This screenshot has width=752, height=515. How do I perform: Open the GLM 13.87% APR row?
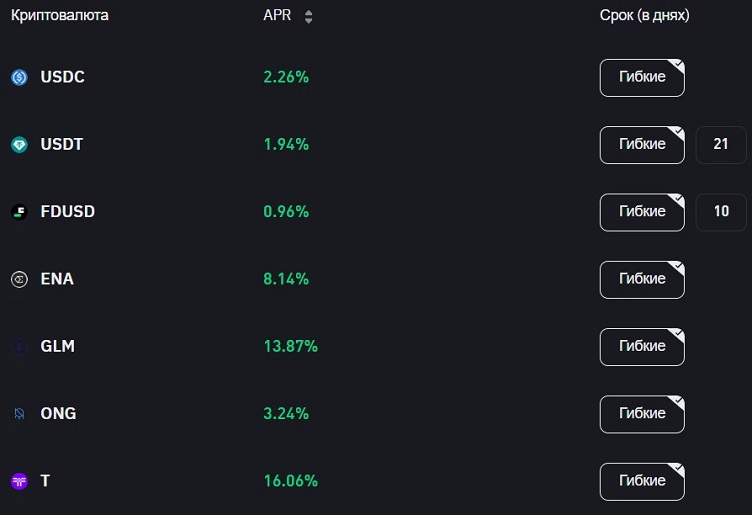pos(376,346)
